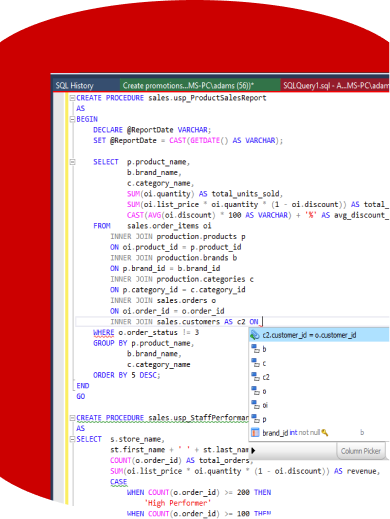The image size is (390, 519).
Task: Click the 'High Performer' string literal
Action: click(x=178, y=503)
